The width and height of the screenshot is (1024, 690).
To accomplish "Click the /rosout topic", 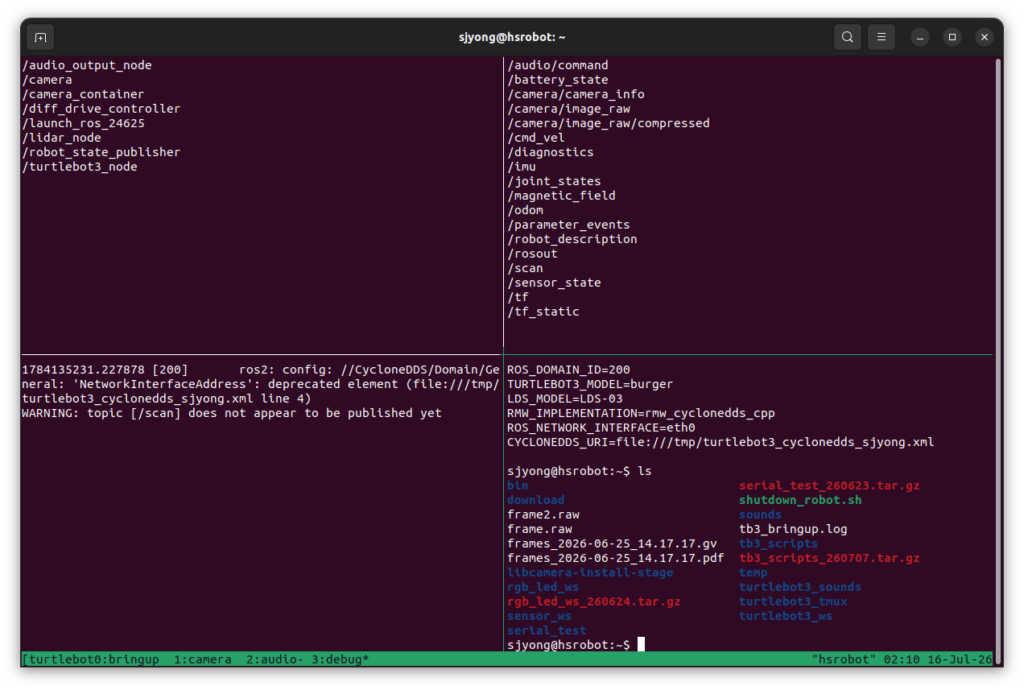I will tap(532, 253).
